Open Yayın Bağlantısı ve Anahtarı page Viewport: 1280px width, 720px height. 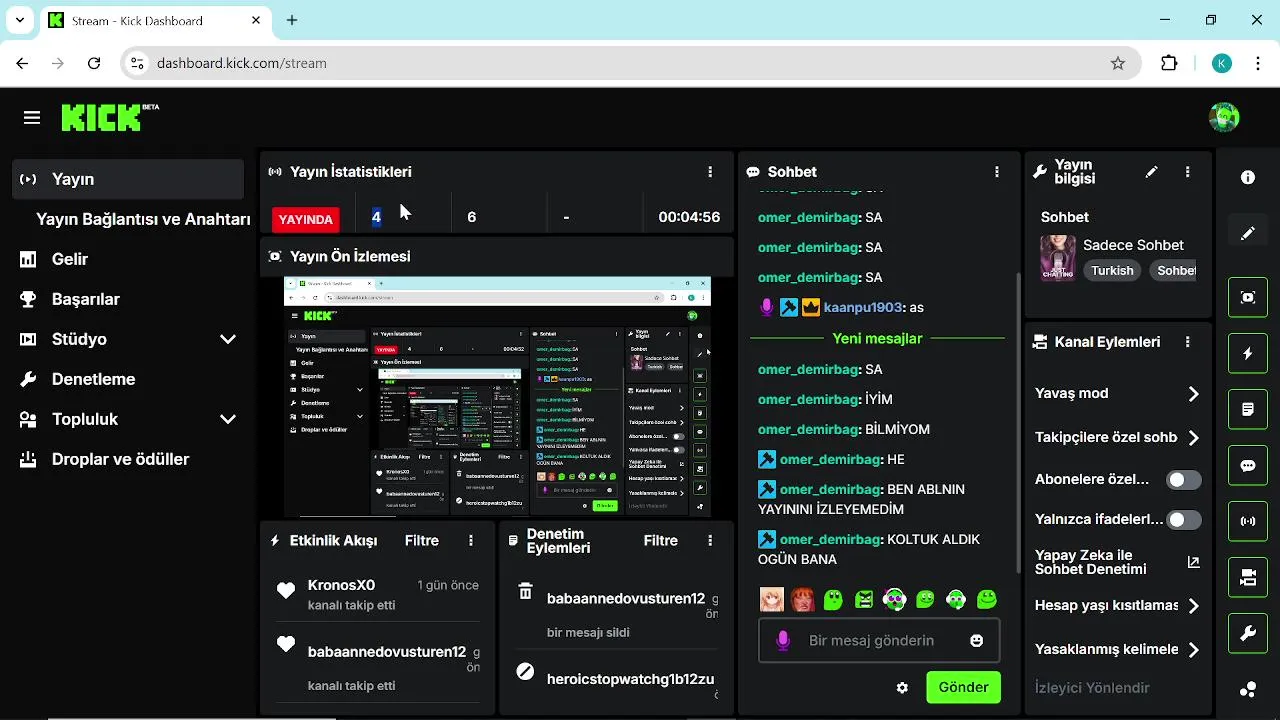pyautogui.click(x=143, y=219)
